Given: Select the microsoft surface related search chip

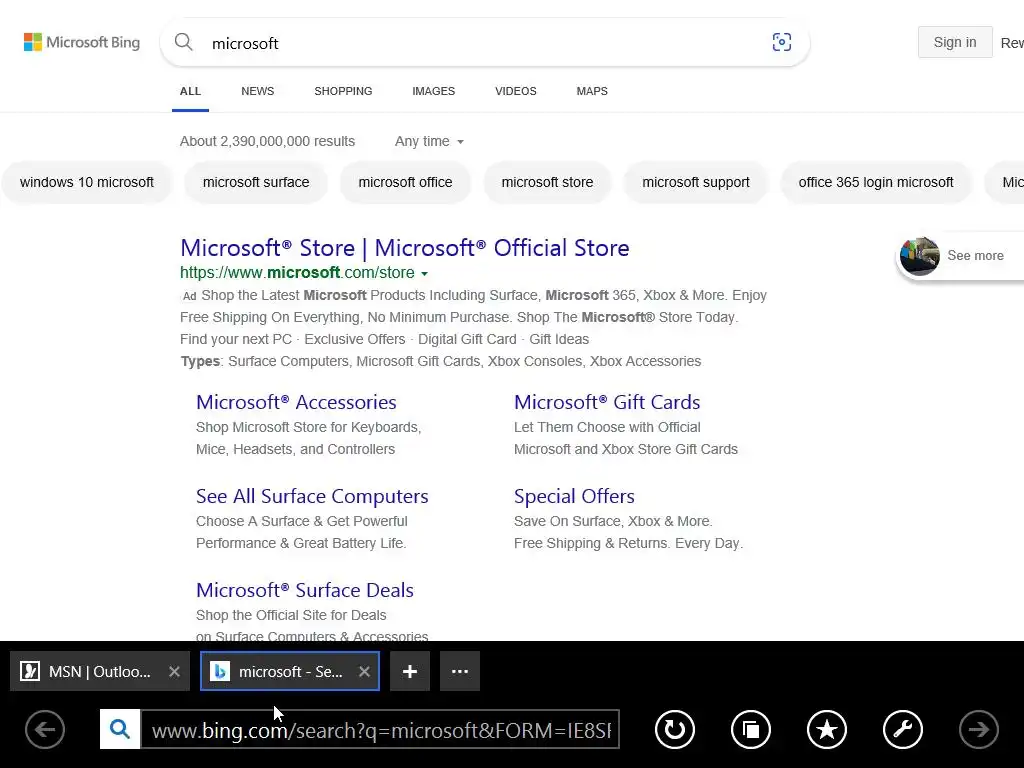Looking at the screenshot, I should tap(256, 182).
